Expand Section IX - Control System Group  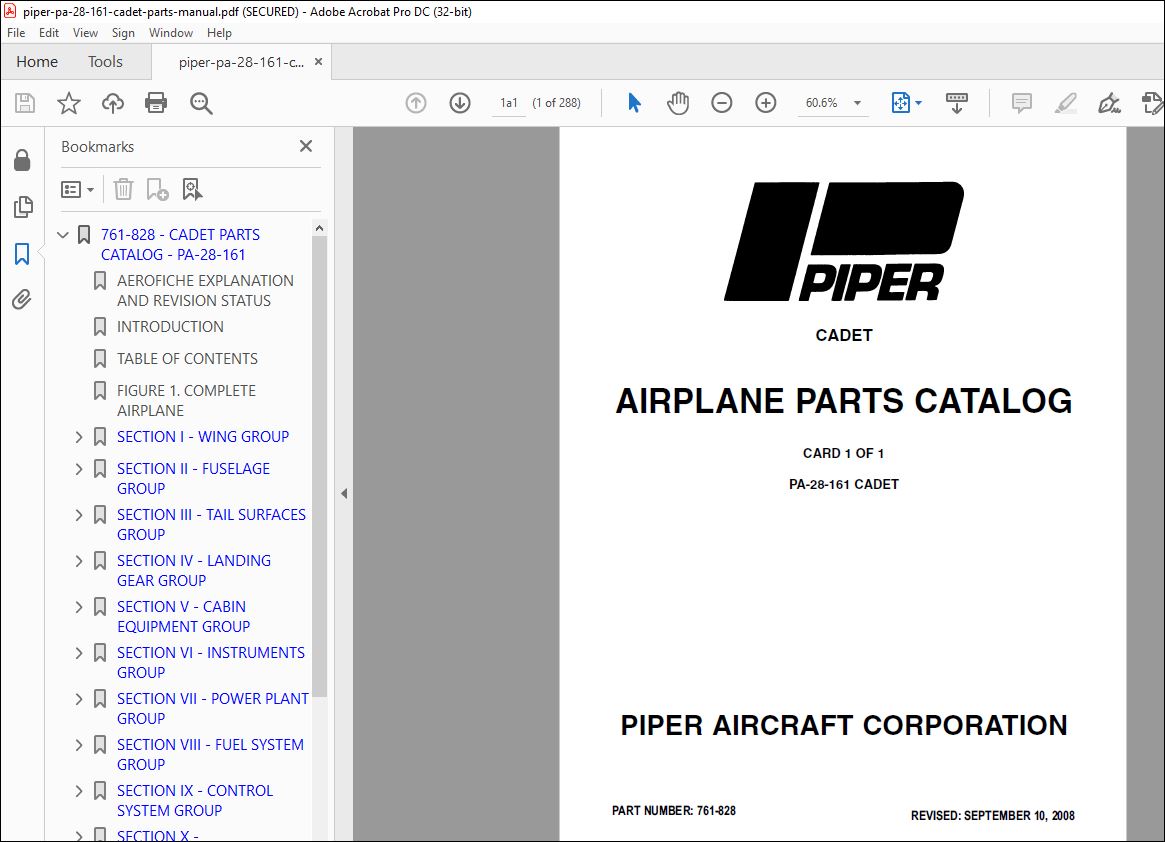79,791
